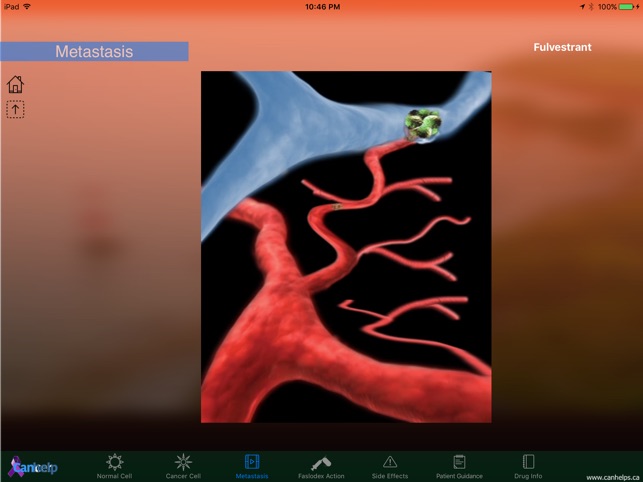The height and width of the screenshot is (482, 643).
Task: Tap the green tumor cell cluster
Action: (423, 124)
